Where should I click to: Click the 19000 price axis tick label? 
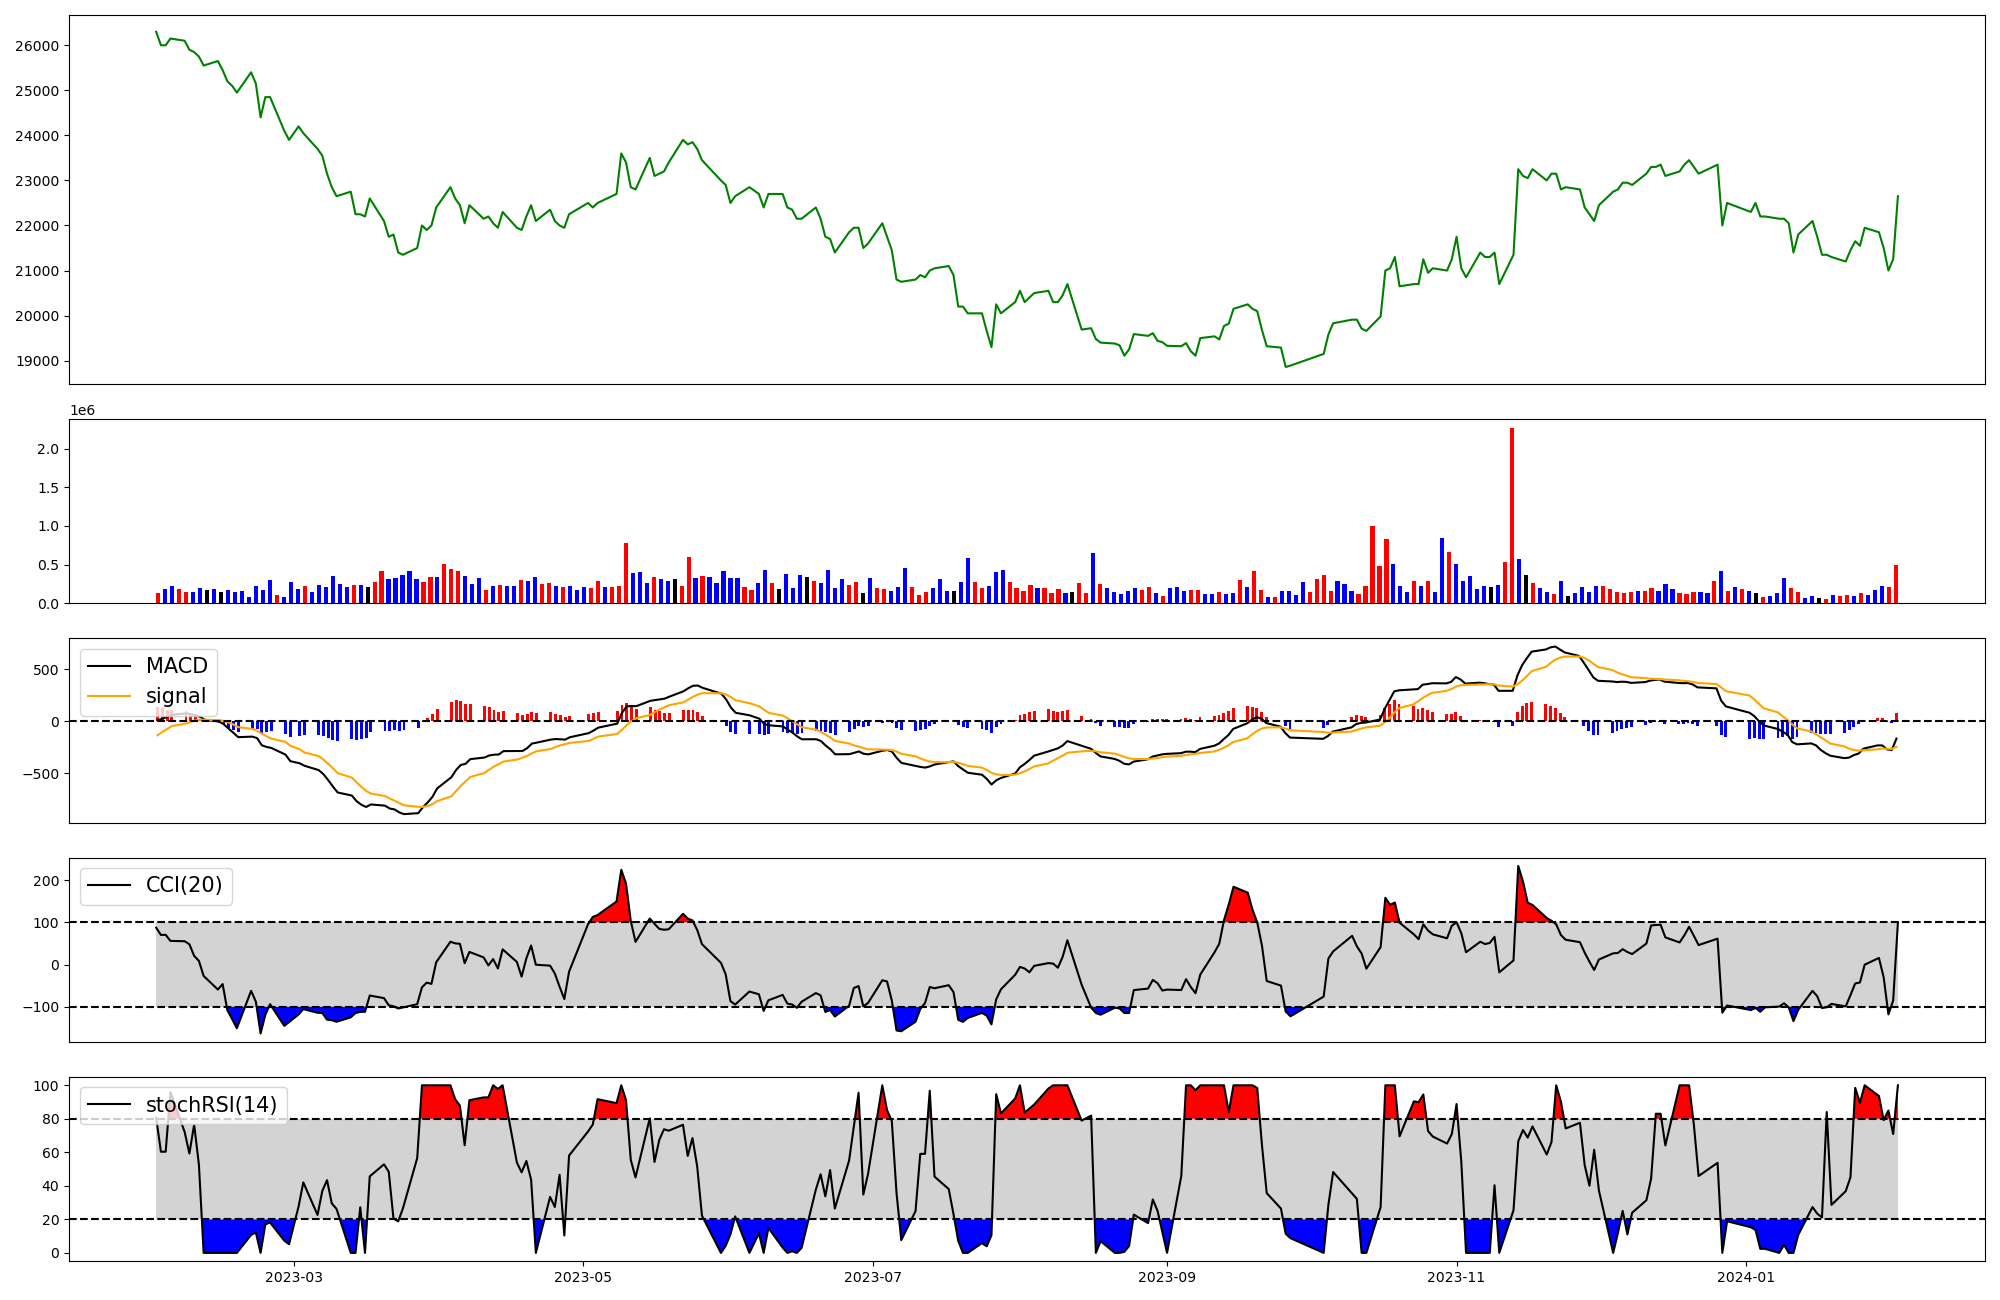click(x=37, y=362)
